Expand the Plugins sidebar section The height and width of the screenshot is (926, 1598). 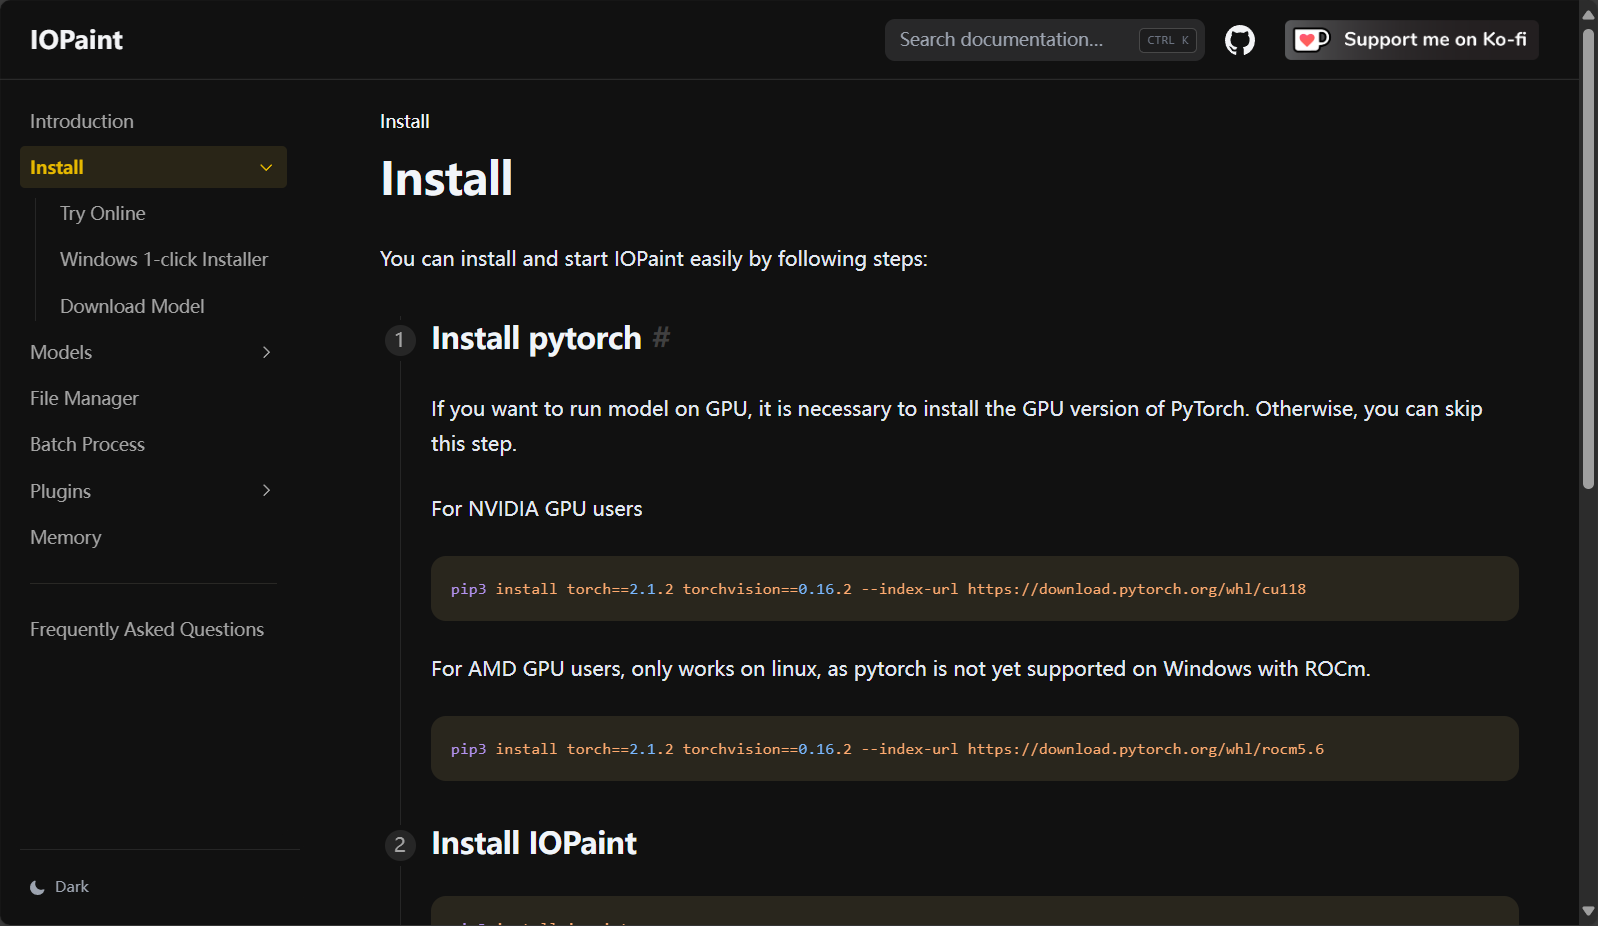tap(153, 491)
